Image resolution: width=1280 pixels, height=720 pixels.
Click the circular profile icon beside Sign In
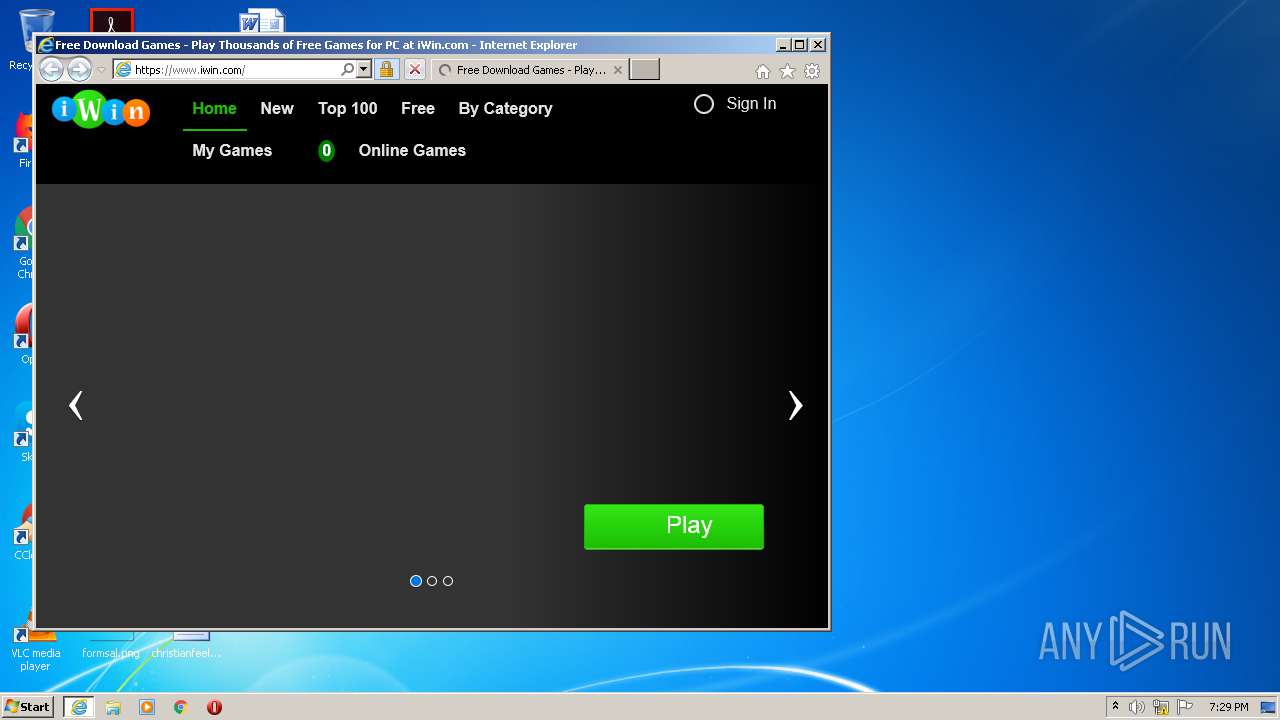tap(704, 104)
